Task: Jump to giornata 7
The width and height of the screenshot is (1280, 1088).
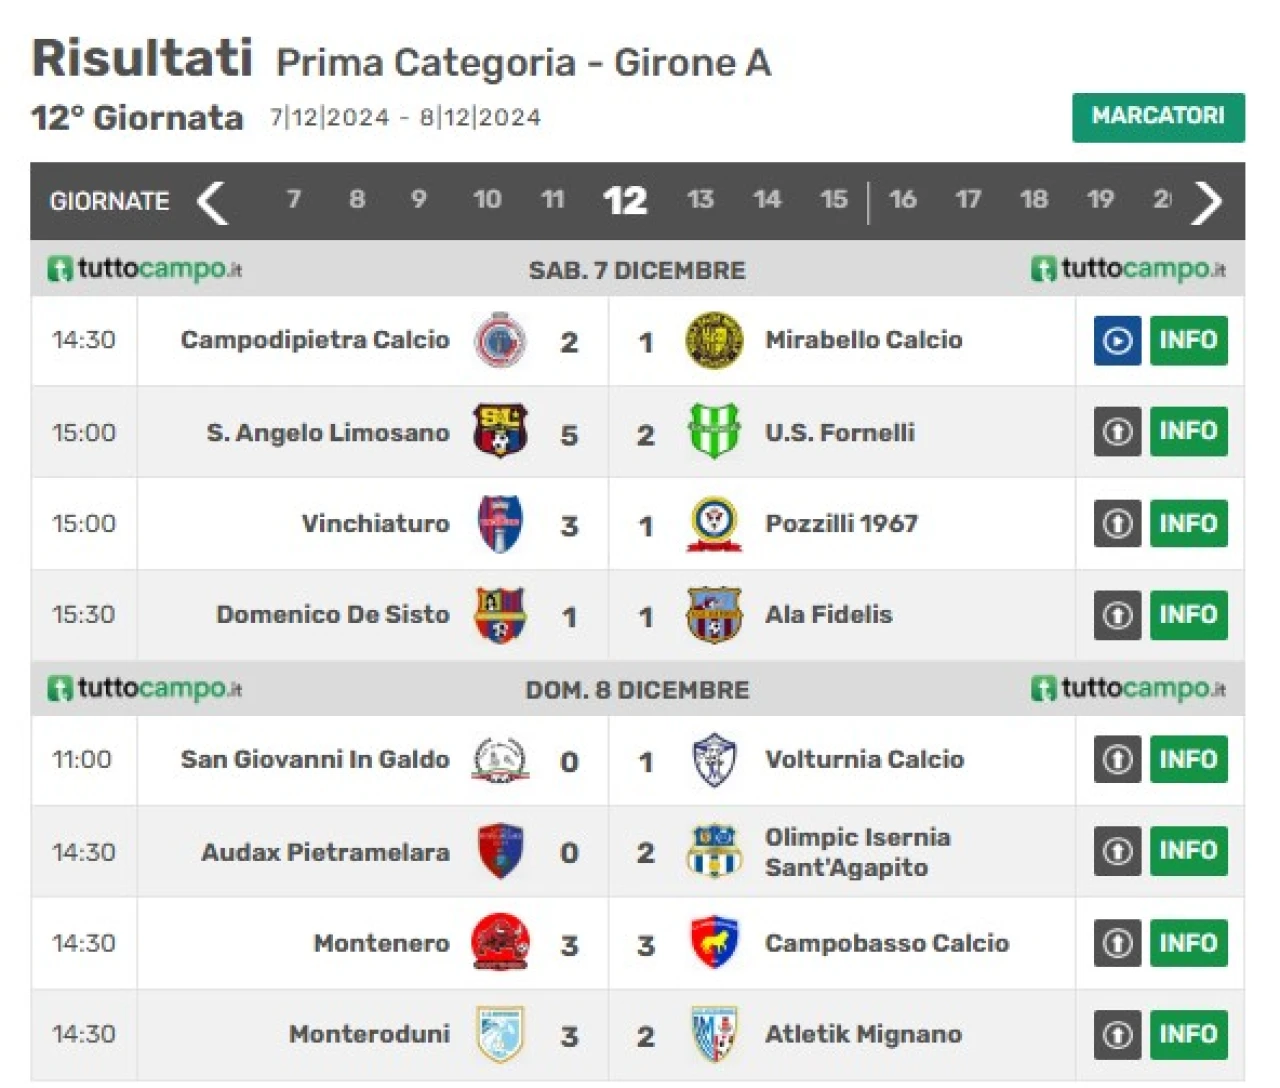Action: click(293, 200)
